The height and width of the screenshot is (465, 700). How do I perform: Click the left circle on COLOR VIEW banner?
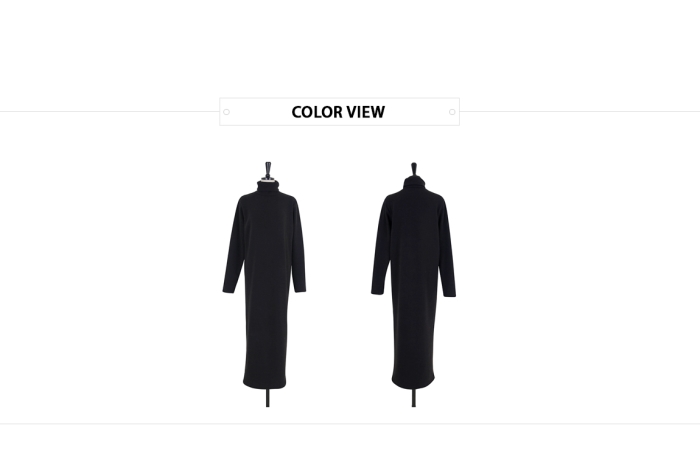[x=226, y=112]
